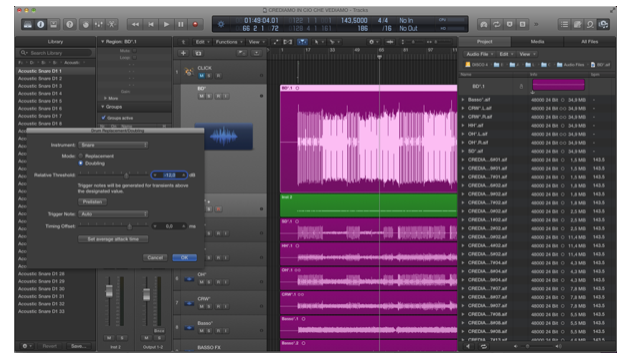Open the Editors scissors icon
628x361 pixels.
[x=112, y=24]
